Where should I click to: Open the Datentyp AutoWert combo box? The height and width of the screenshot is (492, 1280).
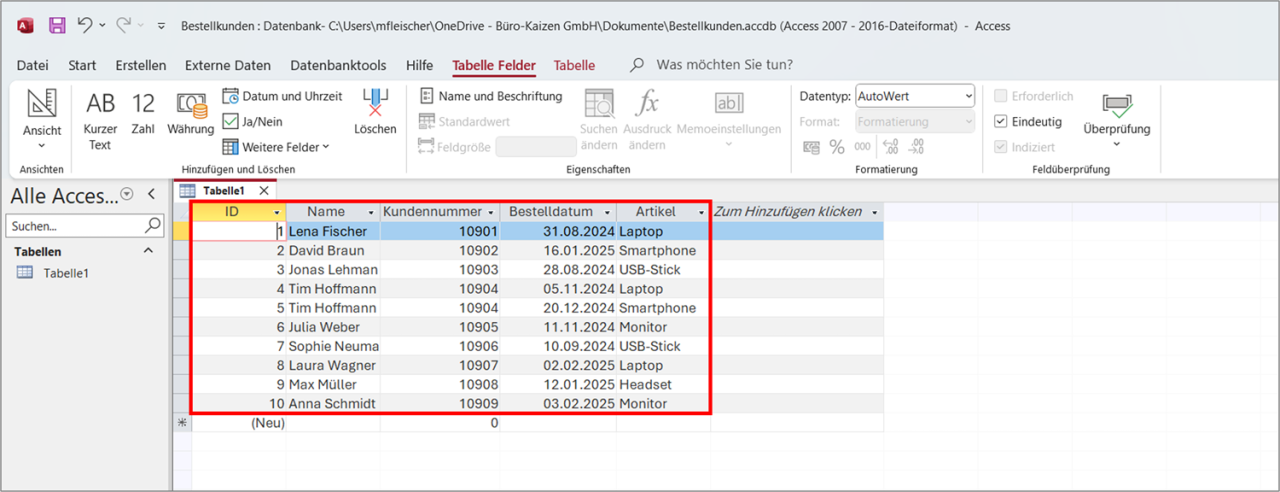[x=915, y=97]
